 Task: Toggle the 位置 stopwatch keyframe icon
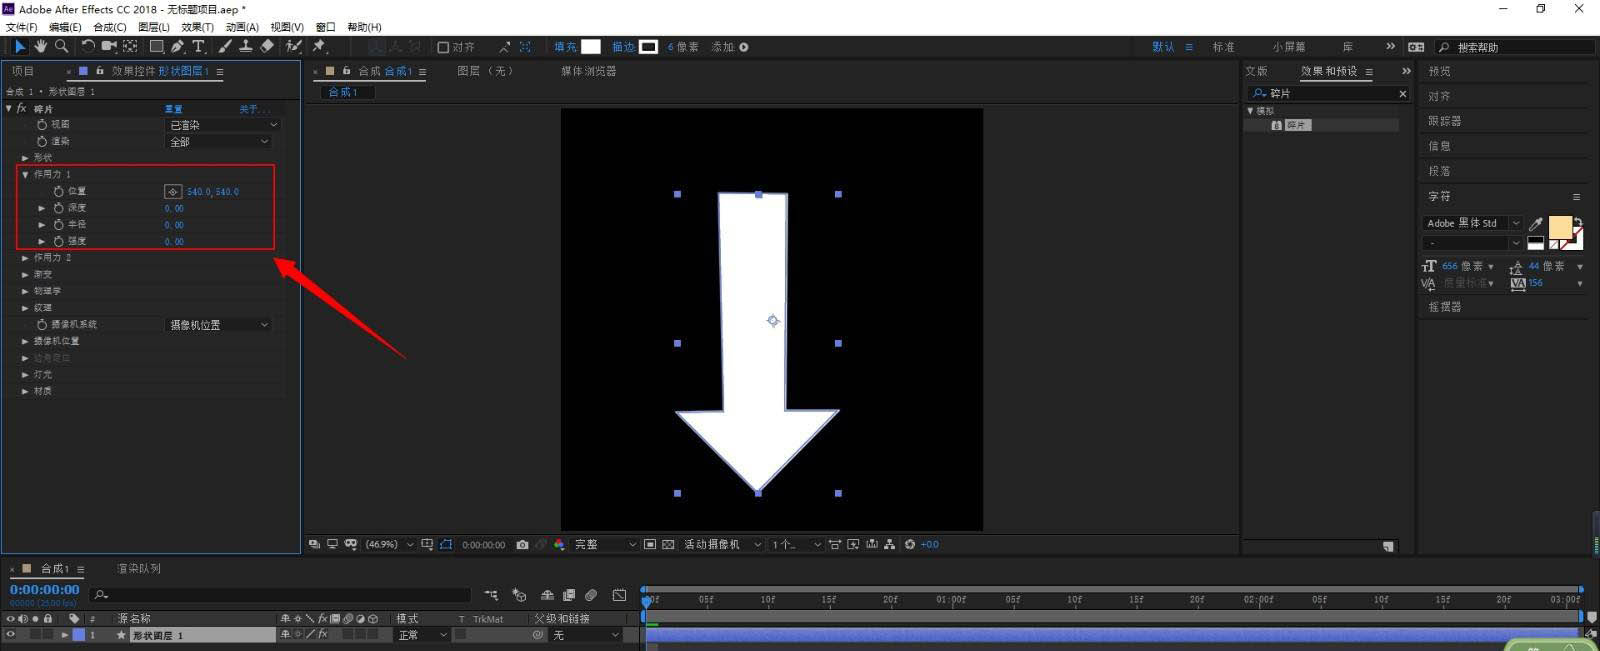pos(58,191)
